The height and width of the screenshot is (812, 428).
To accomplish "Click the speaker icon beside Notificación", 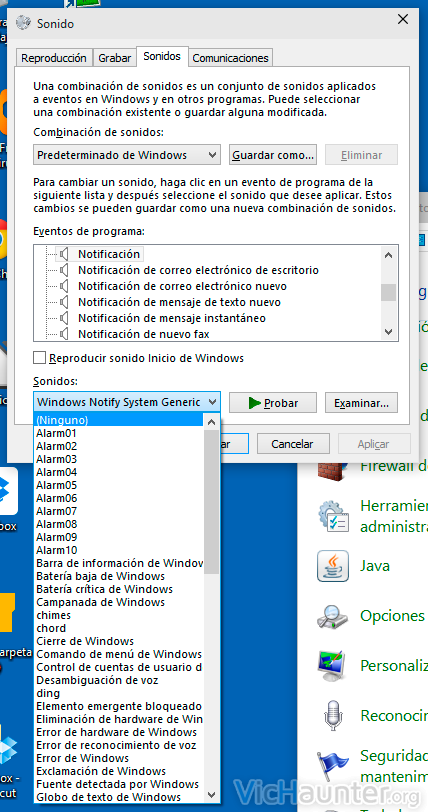I will point(64,254).
